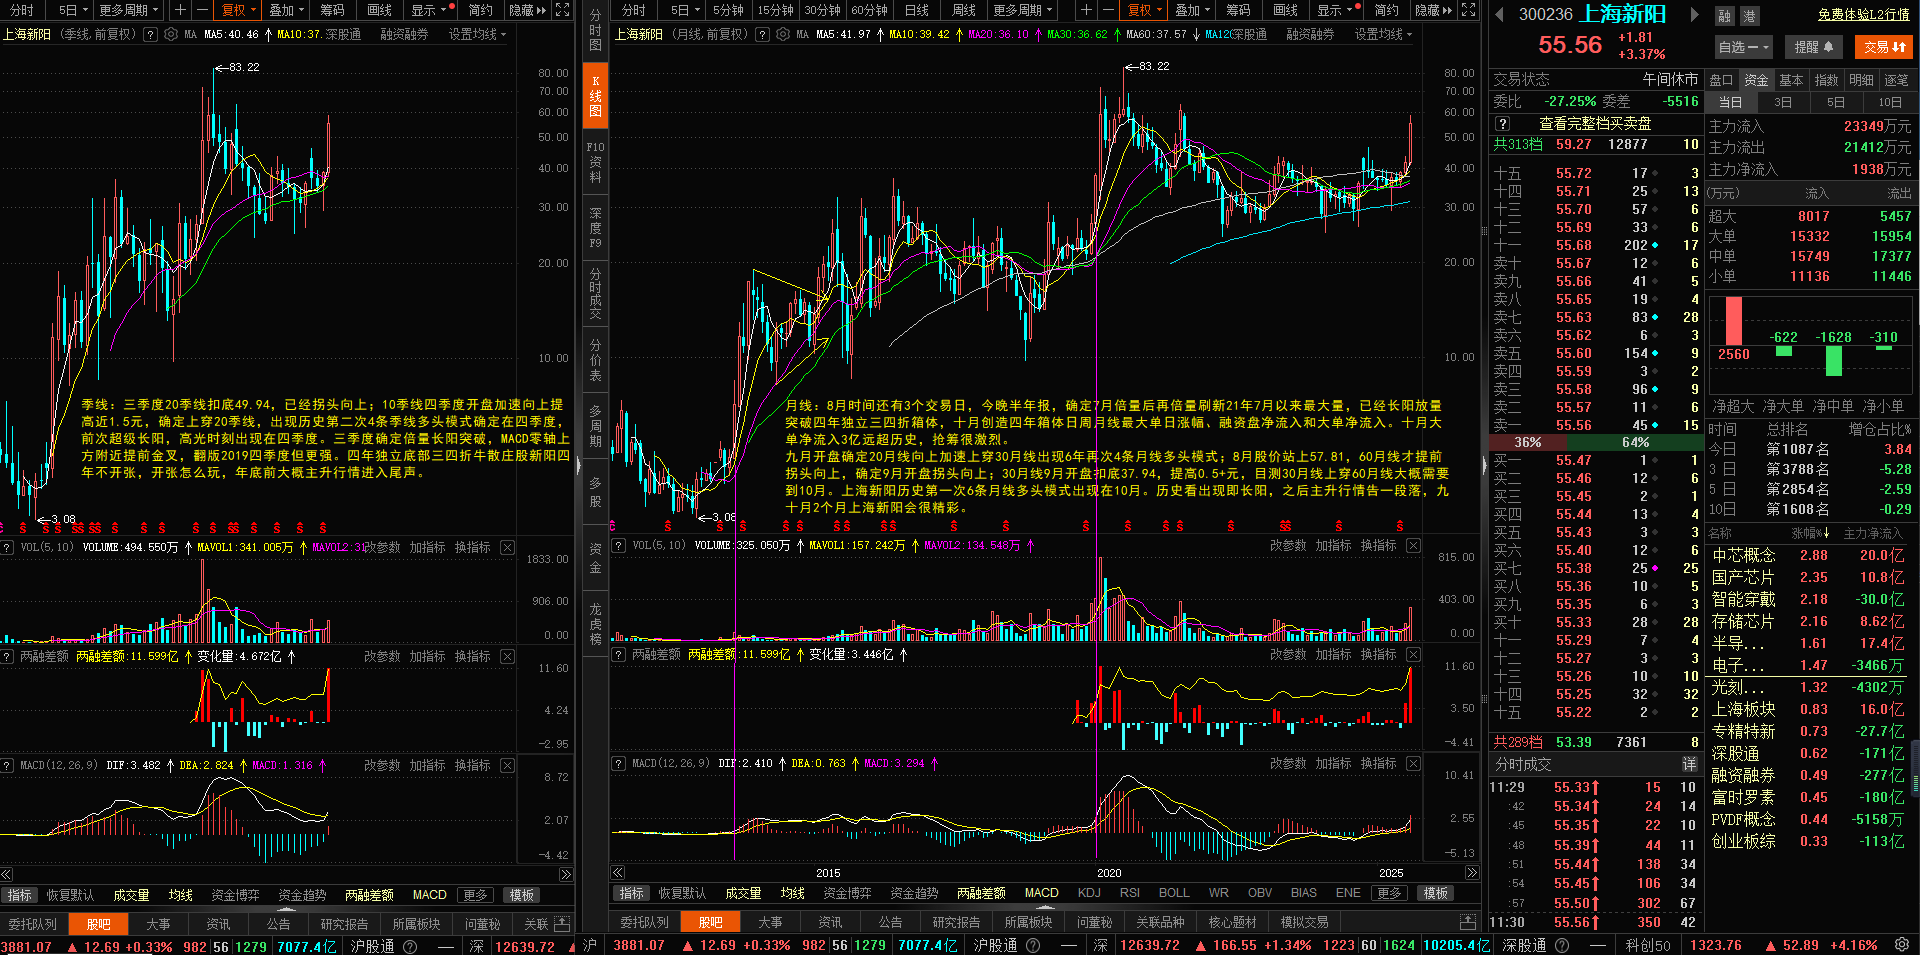The image size is (1920, 955).
Task: Go to previous stock with left arrow
Action: (x=1499, y=14)
